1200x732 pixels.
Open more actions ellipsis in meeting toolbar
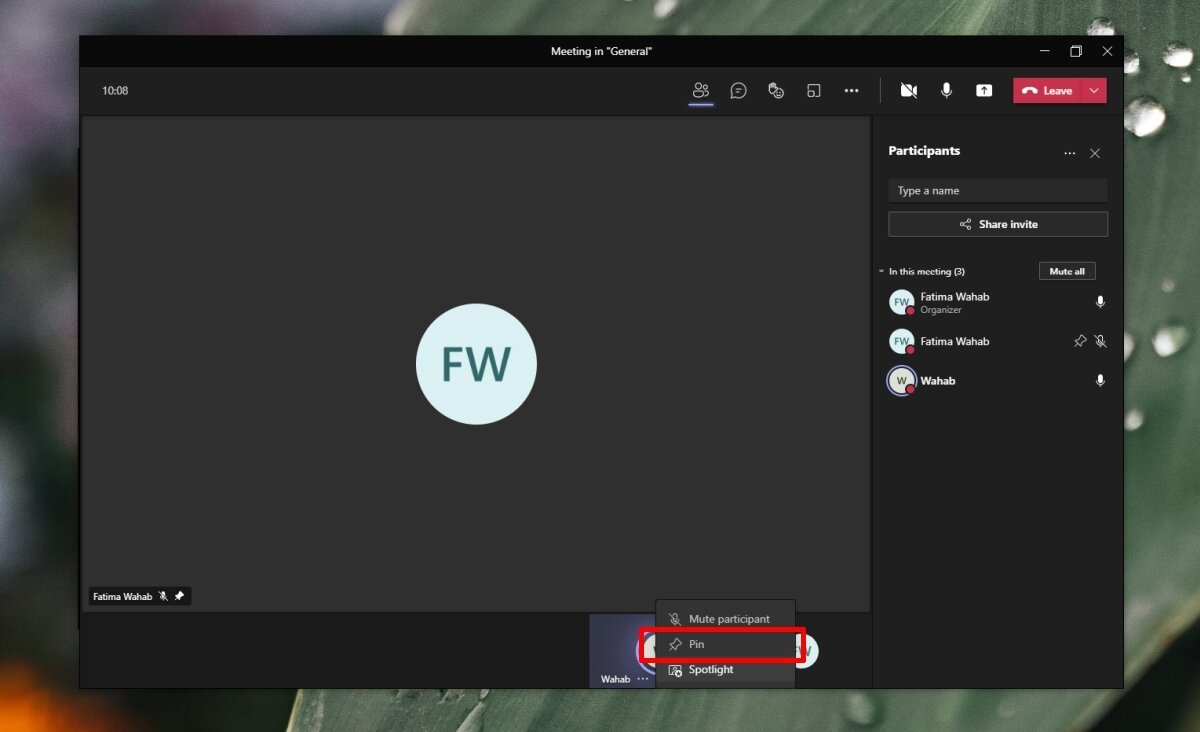coord(851,91)
